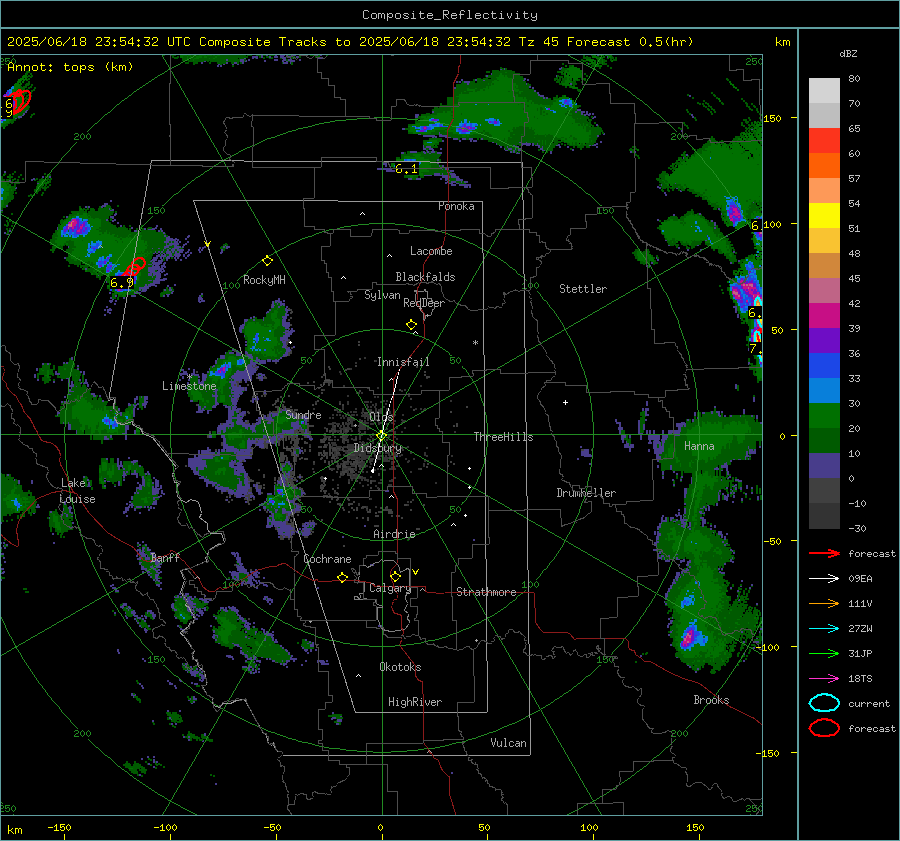
Task: Click yellow diamond marker above RockyMH label
Action: tap(267, 261)
